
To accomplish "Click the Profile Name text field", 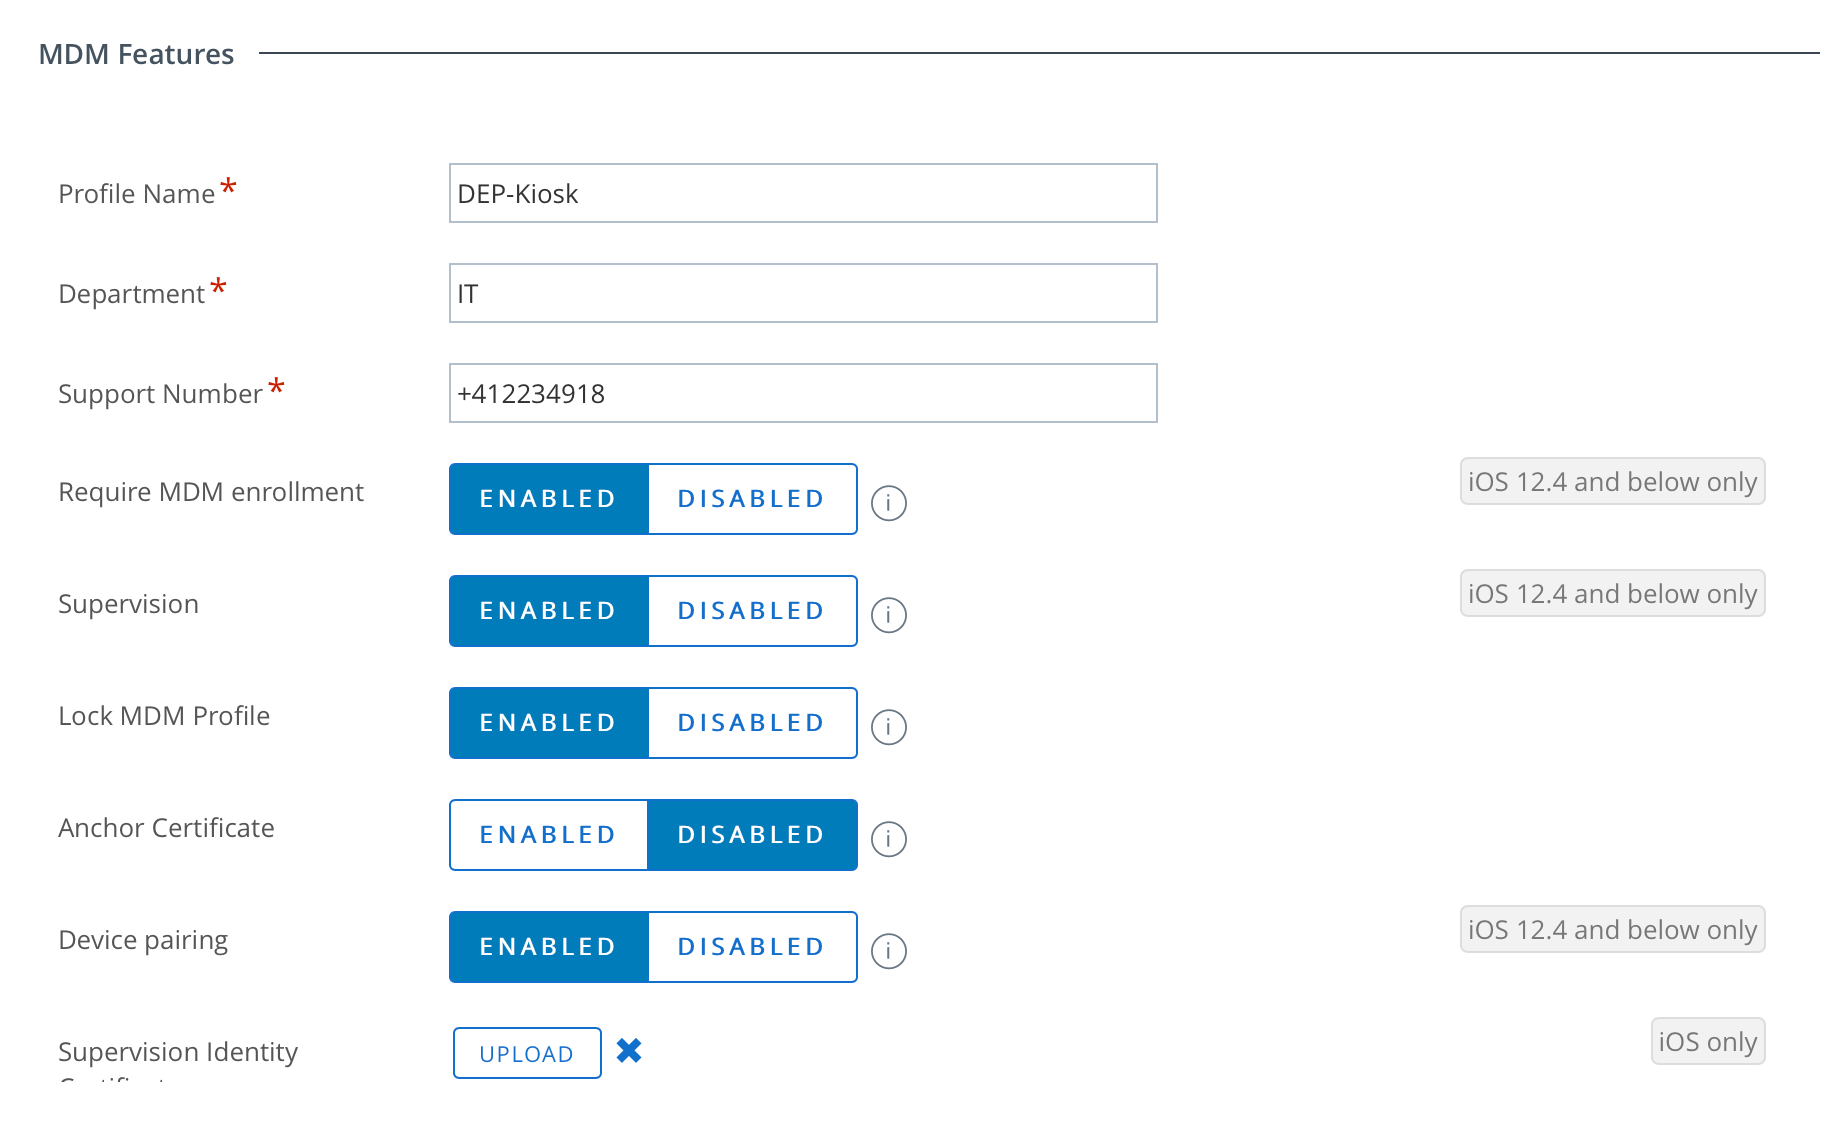I will [803, 193].
